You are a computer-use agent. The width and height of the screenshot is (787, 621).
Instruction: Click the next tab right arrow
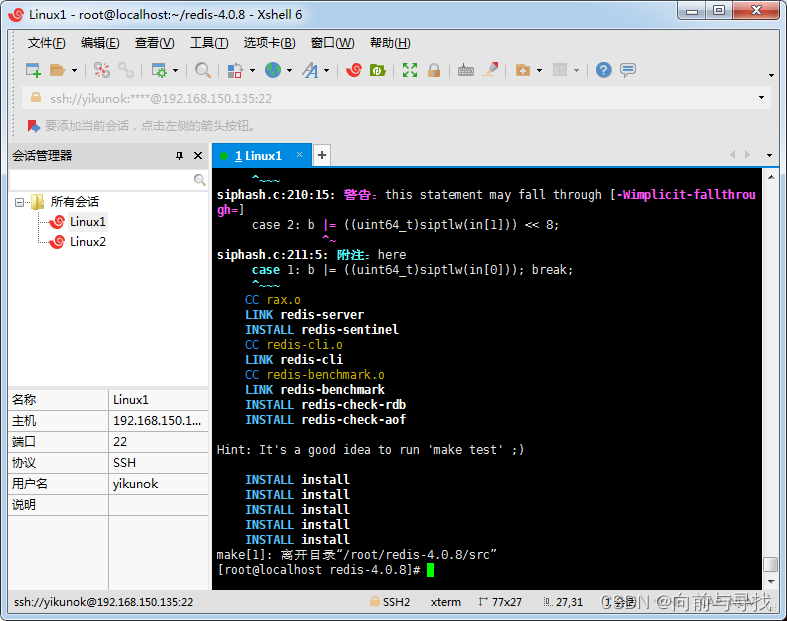tap(748, 155)
